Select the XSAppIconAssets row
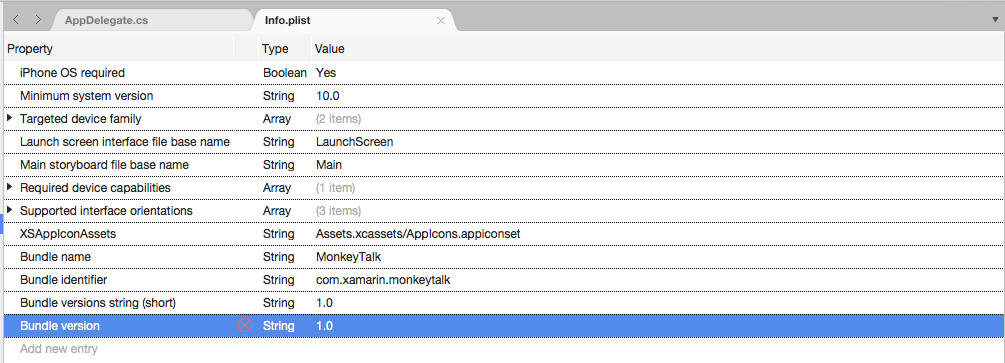The image size is (1005, 363). (x=503, y=234)
